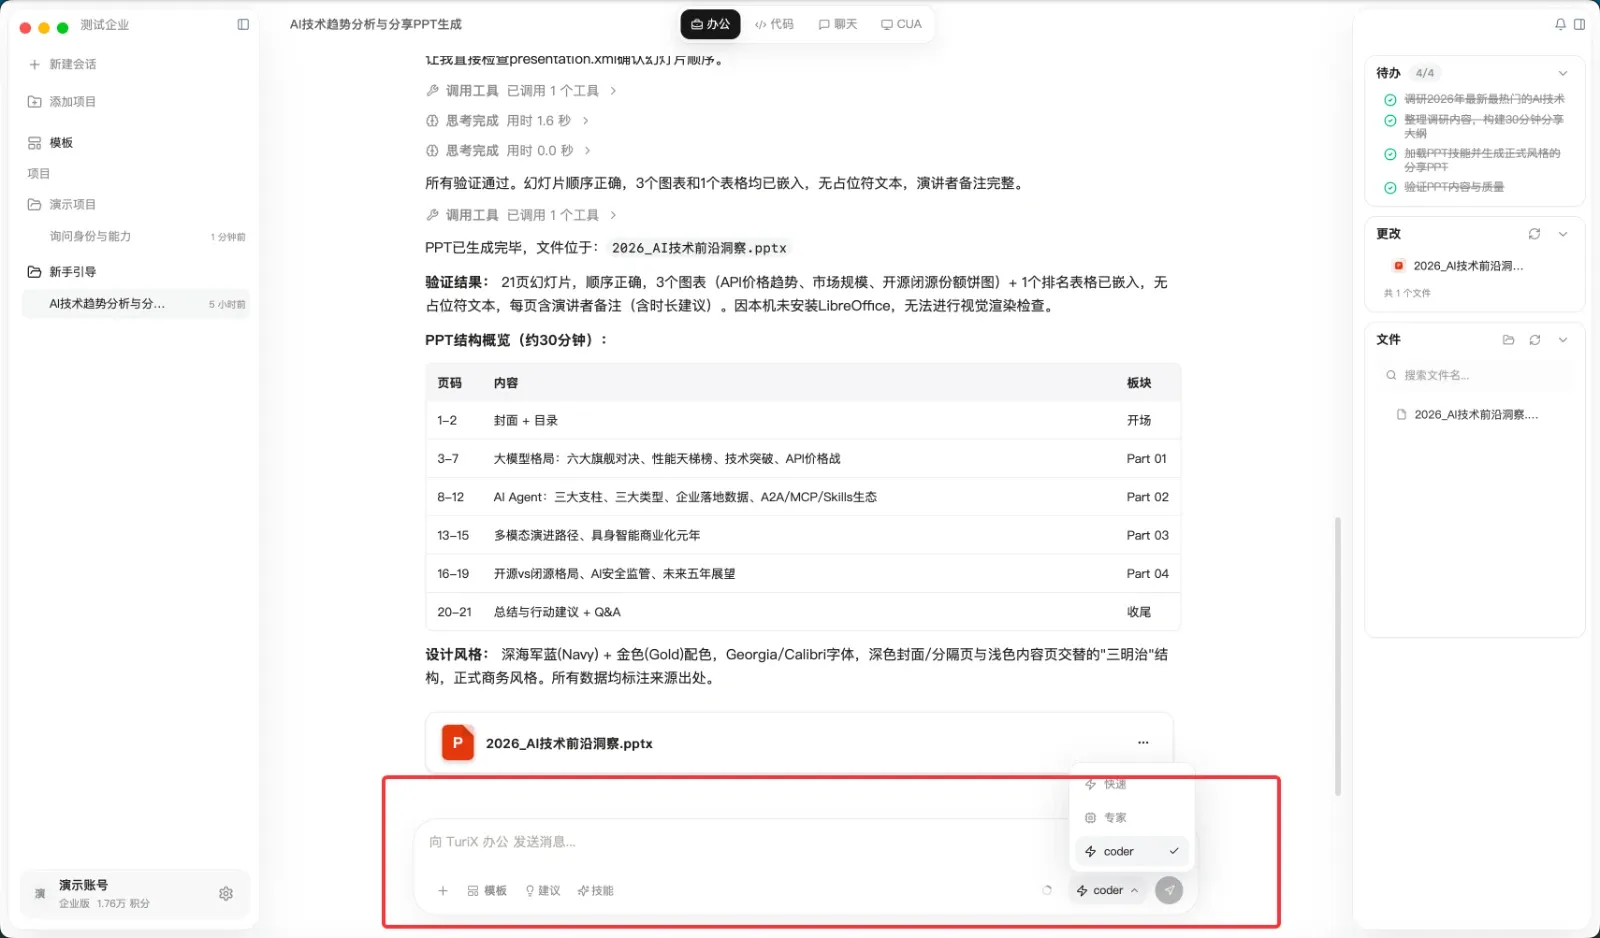Click the 测试企业 workspace name
The width and height of the screenshot is (1600, 938).
(104, 25)
